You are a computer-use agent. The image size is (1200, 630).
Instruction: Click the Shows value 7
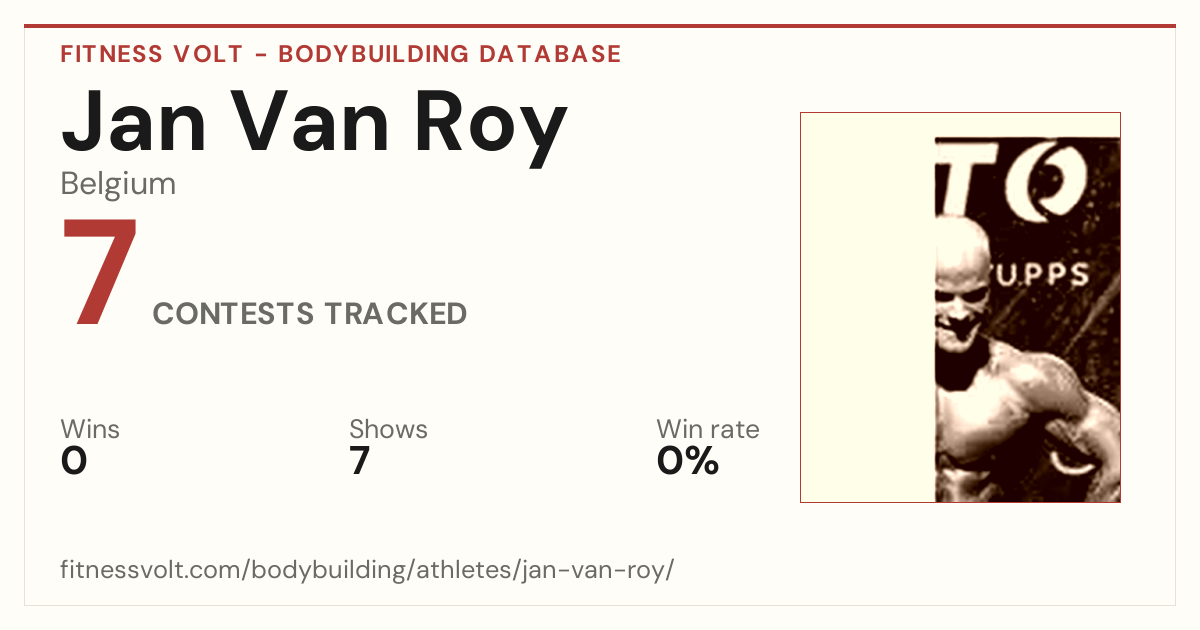[360, 461]
